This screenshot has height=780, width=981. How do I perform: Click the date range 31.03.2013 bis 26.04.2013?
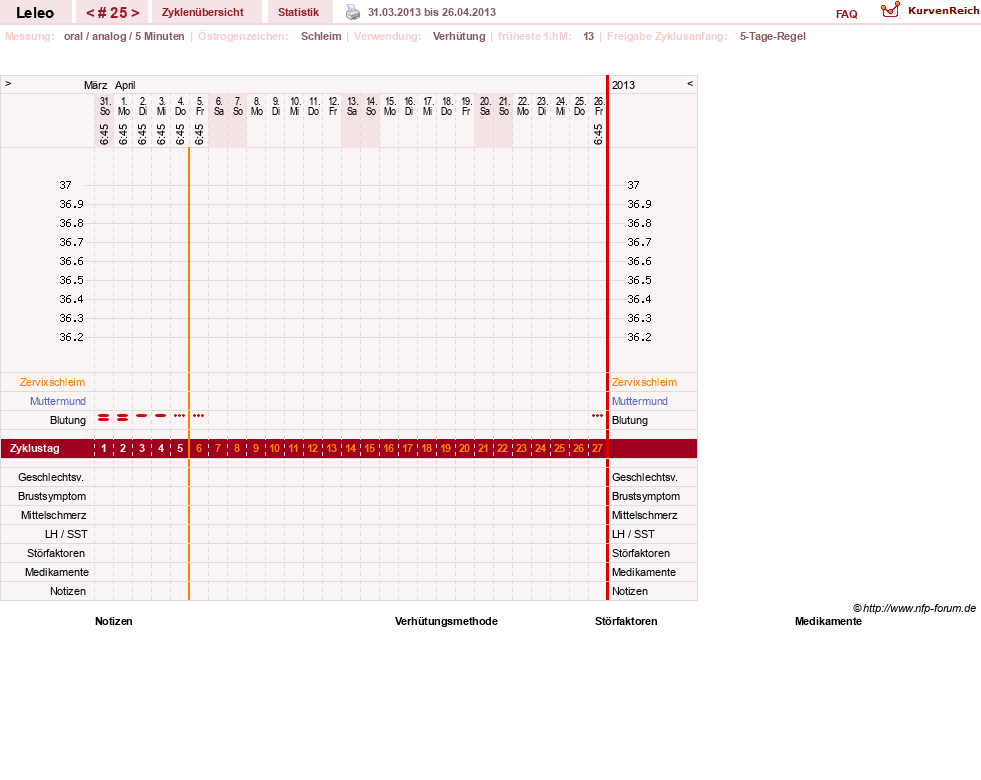[432, 12]
